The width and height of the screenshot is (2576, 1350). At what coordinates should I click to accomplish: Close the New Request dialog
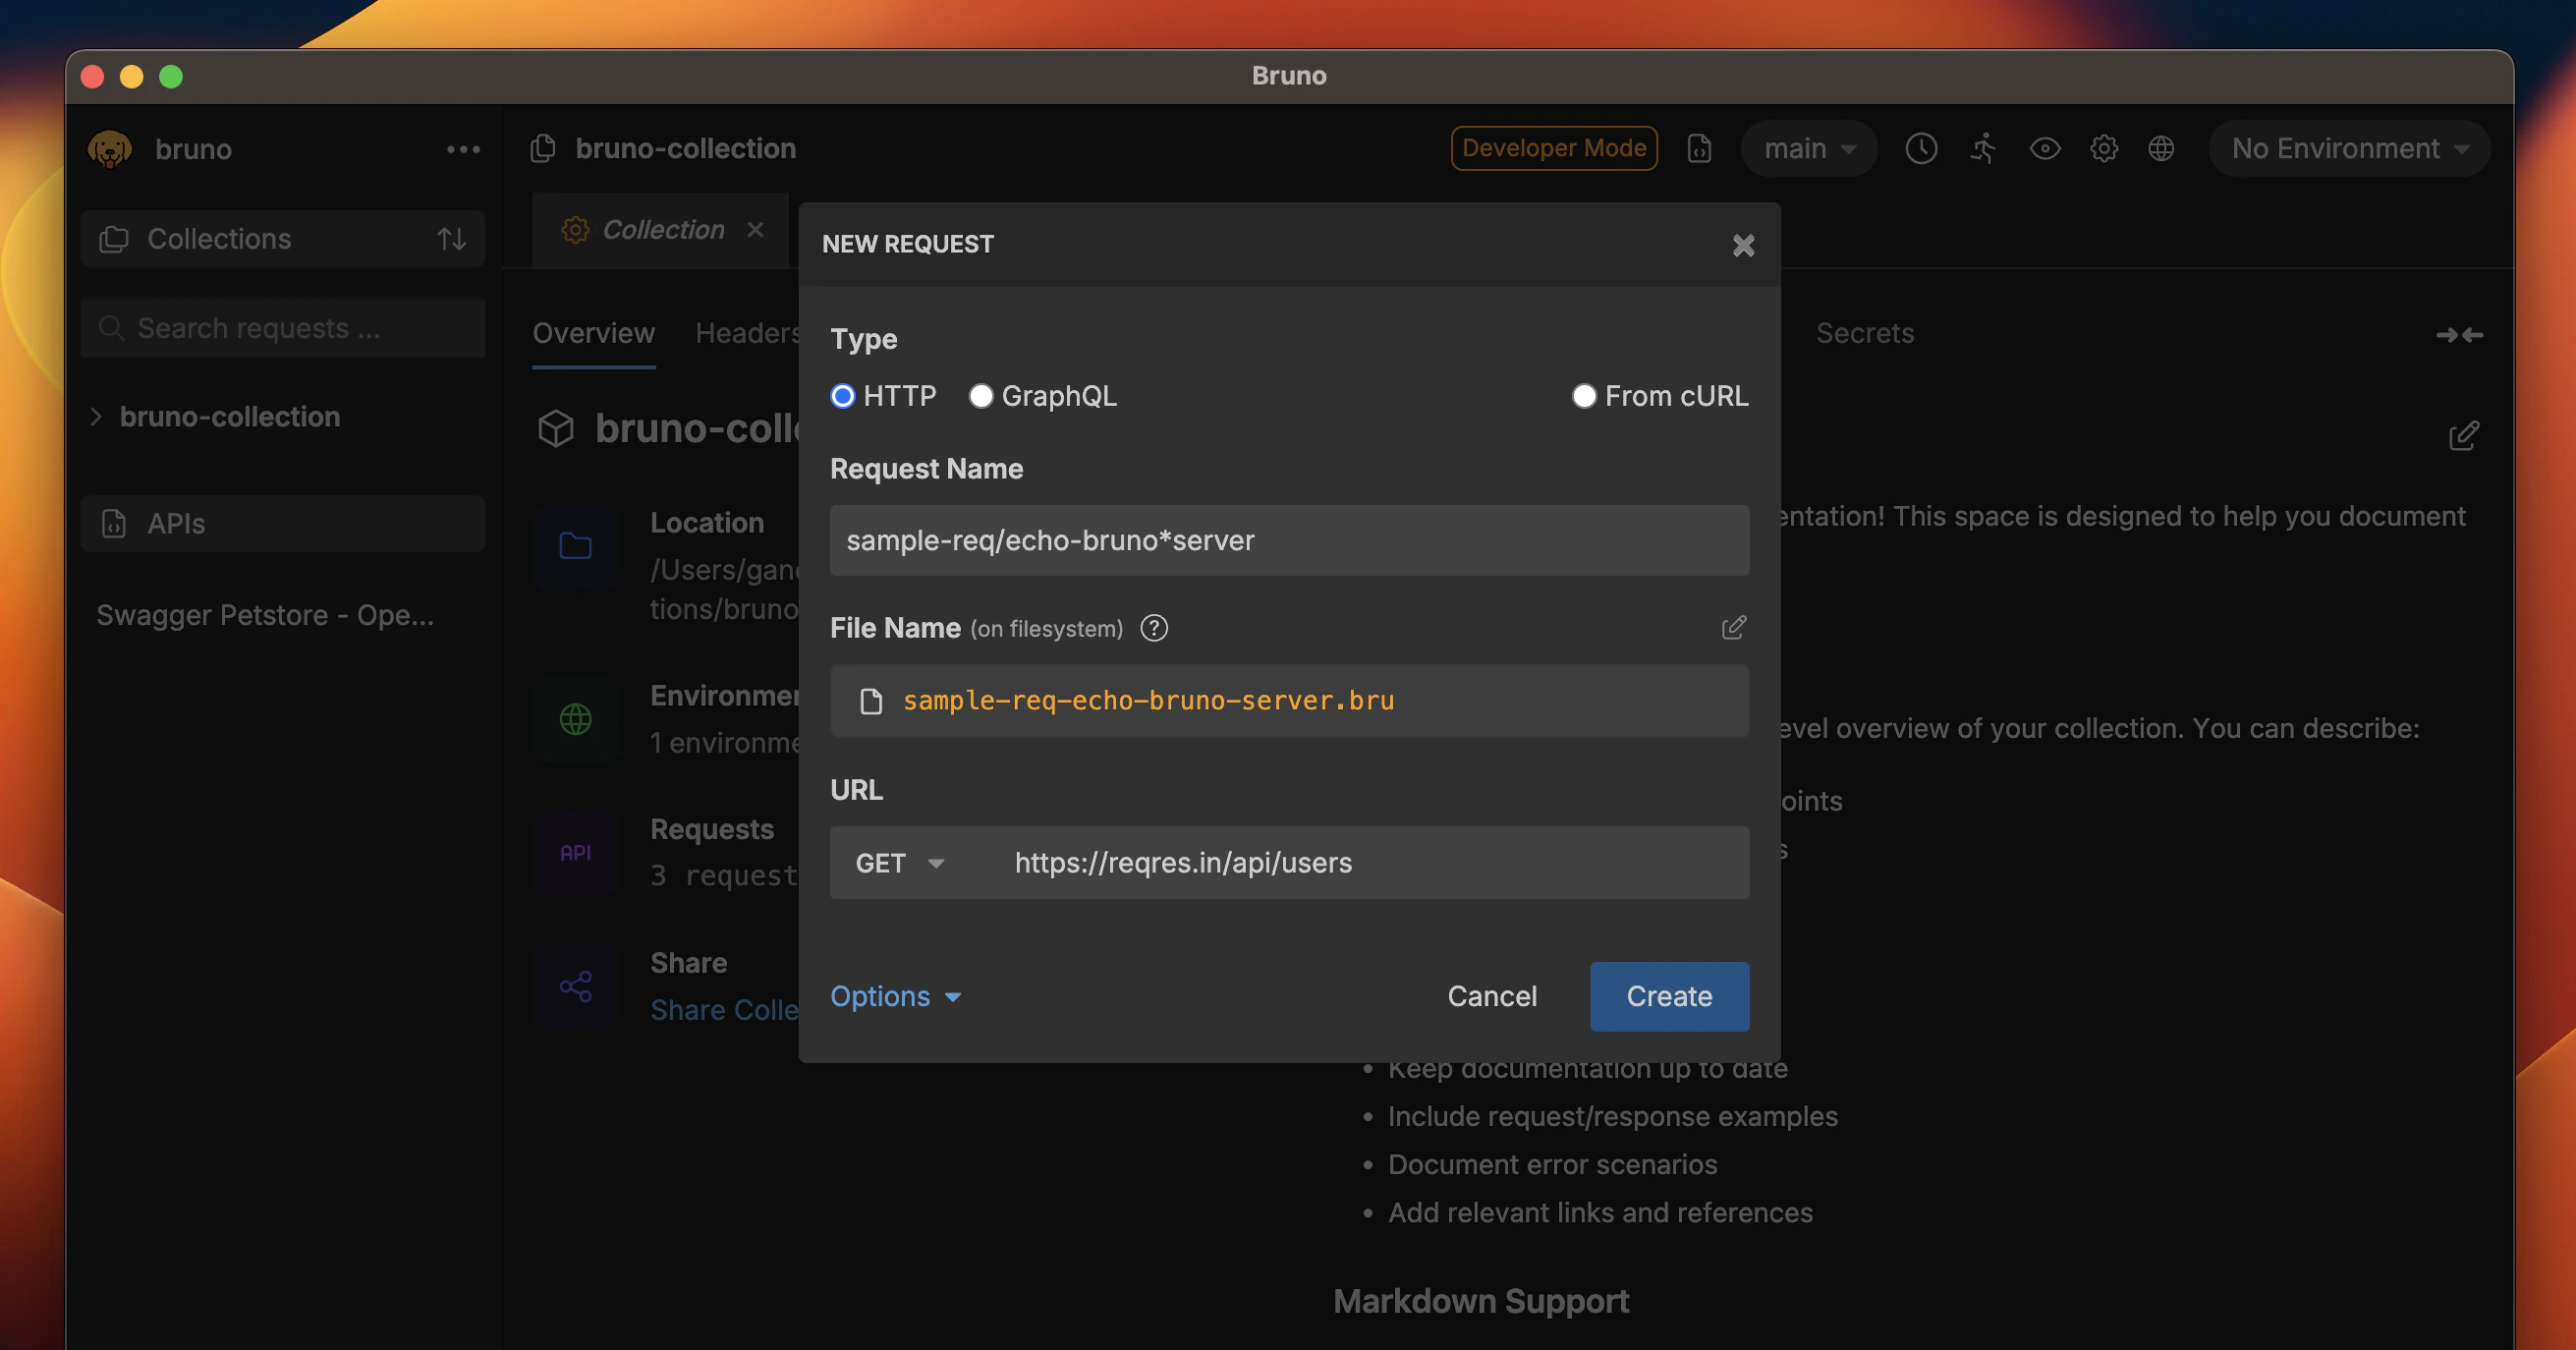coord(1743,245)
